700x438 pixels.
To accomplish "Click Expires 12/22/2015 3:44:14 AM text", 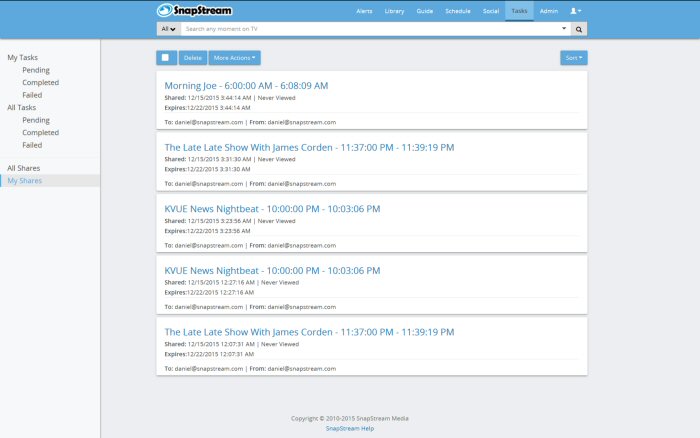I will (207, 108).
